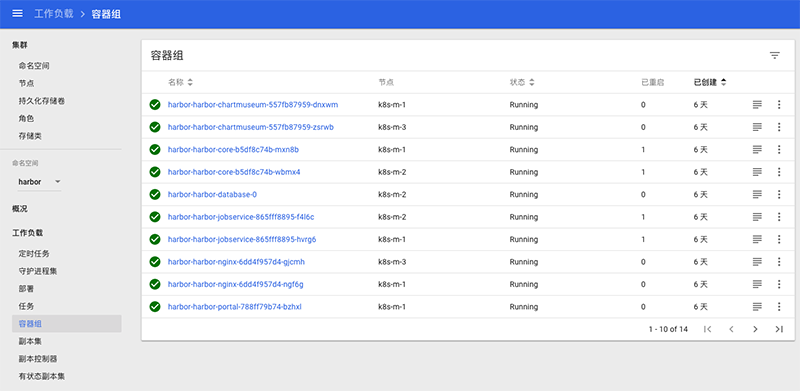
Task: Sort pods by 已创建 column
Action: tap(710, 82)
